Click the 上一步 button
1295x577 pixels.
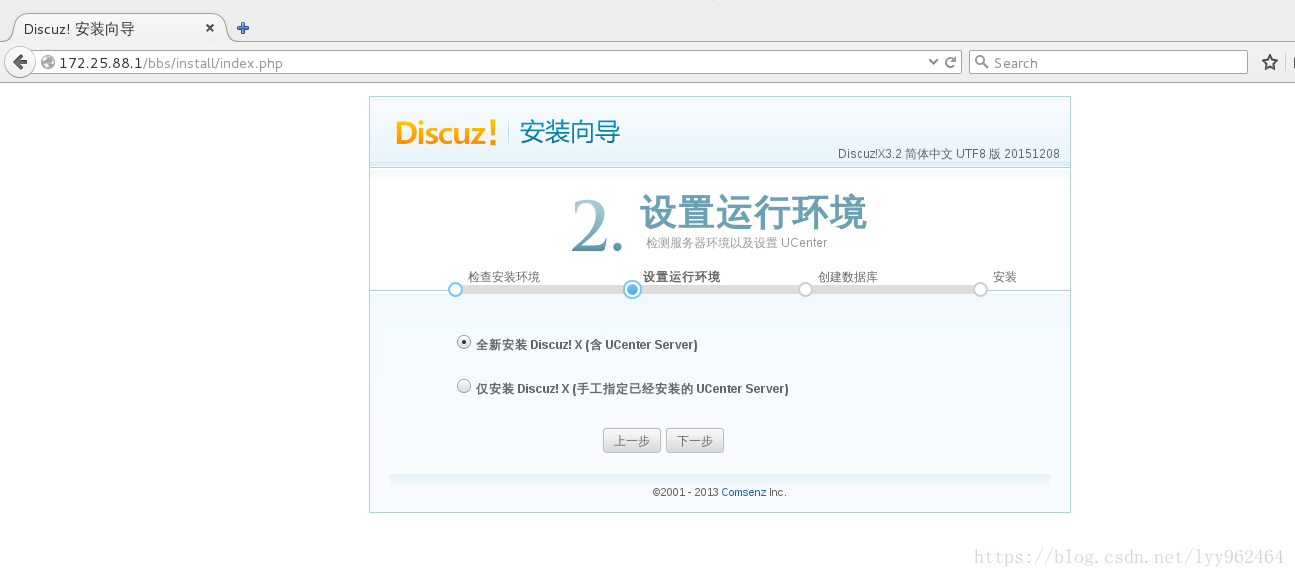pyautogui.click(x=632, y=441)
